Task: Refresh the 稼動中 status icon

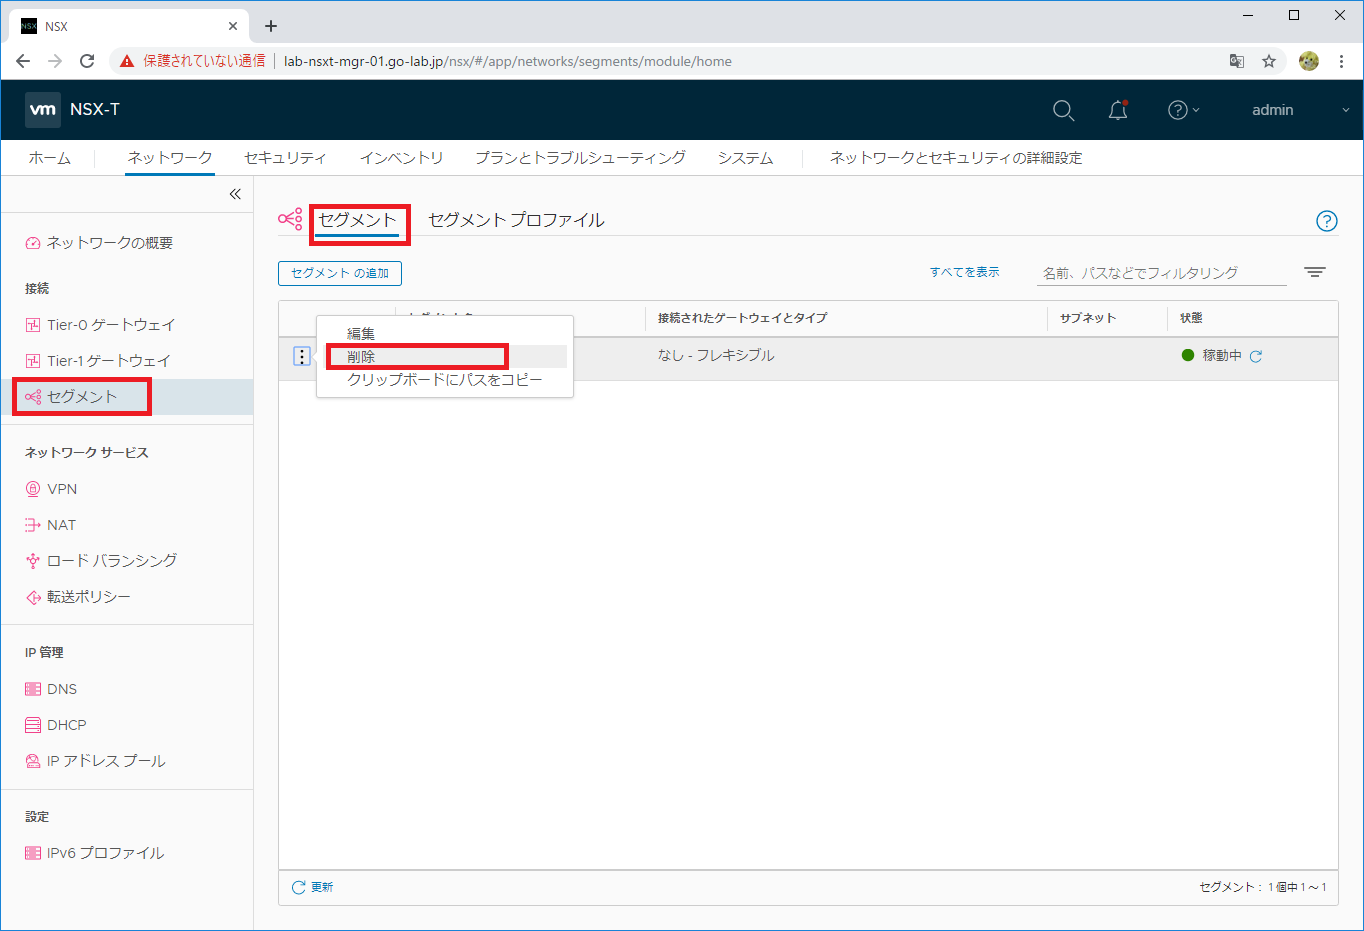Action: click(x=1256, y=356)
